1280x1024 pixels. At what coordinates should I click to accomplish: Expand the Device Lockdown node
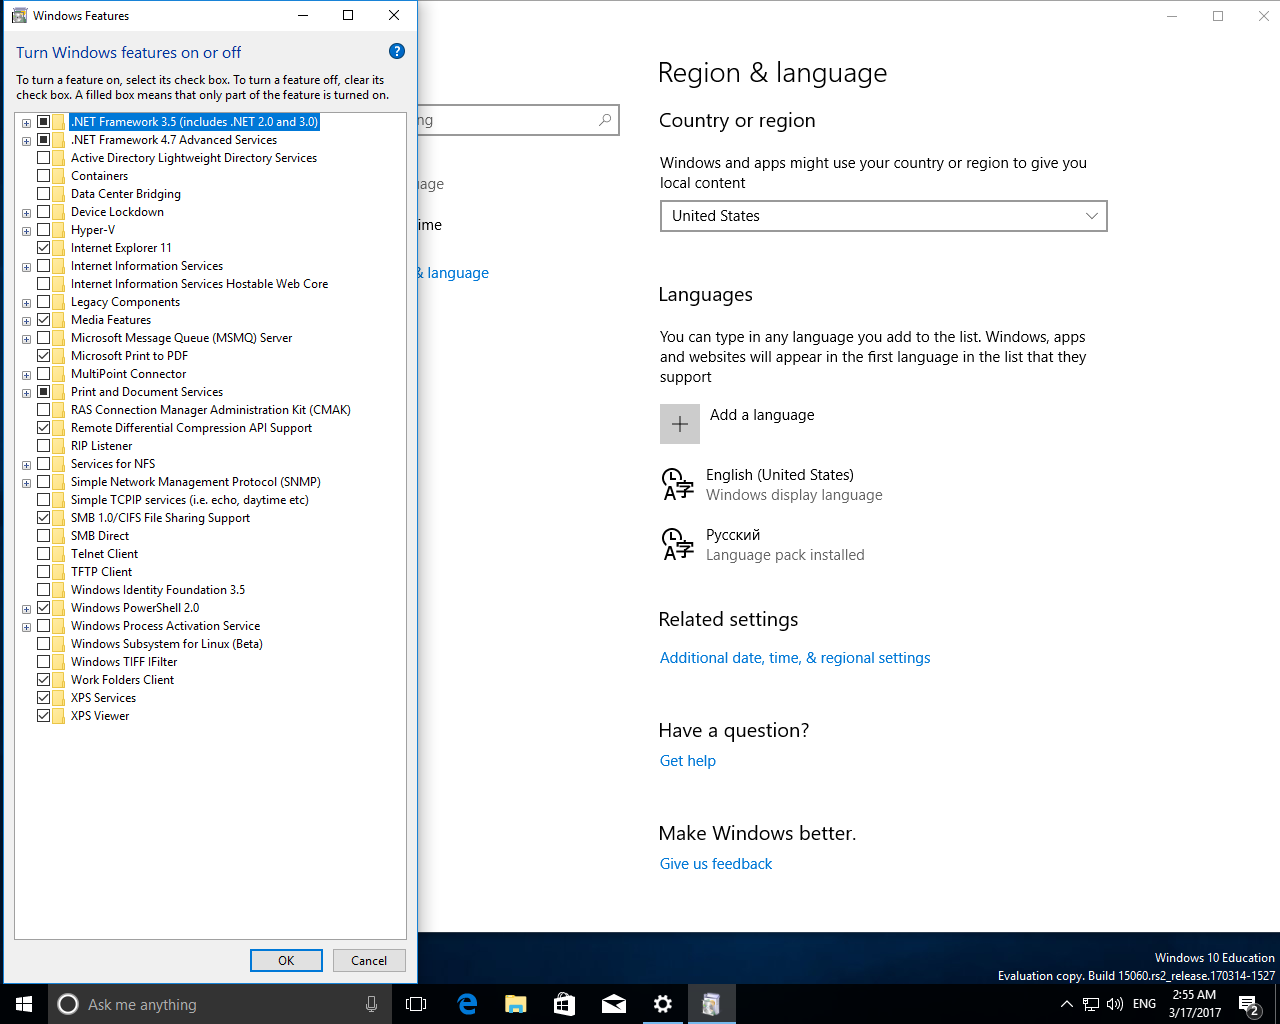pyautogui.click(x=26, y=213)
